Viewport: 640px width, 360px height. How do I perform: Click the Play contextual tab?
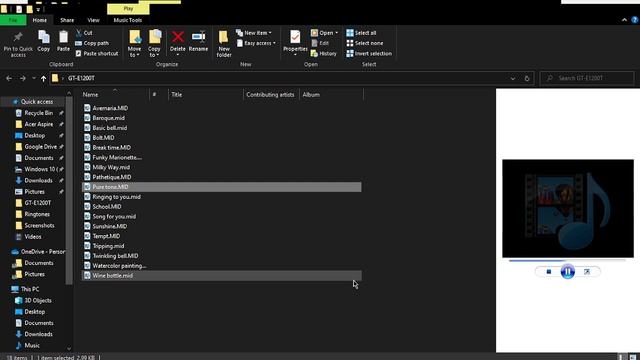[128, 8]
